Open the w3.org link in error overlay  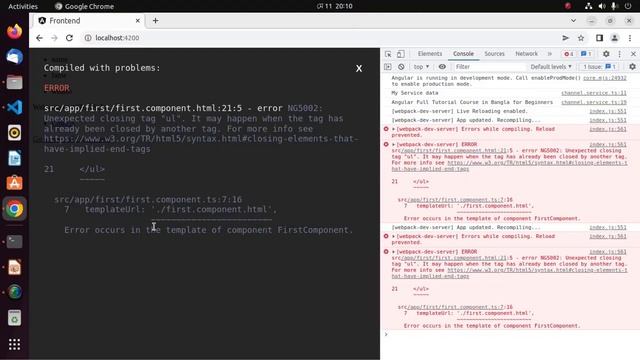click(201, 144)
